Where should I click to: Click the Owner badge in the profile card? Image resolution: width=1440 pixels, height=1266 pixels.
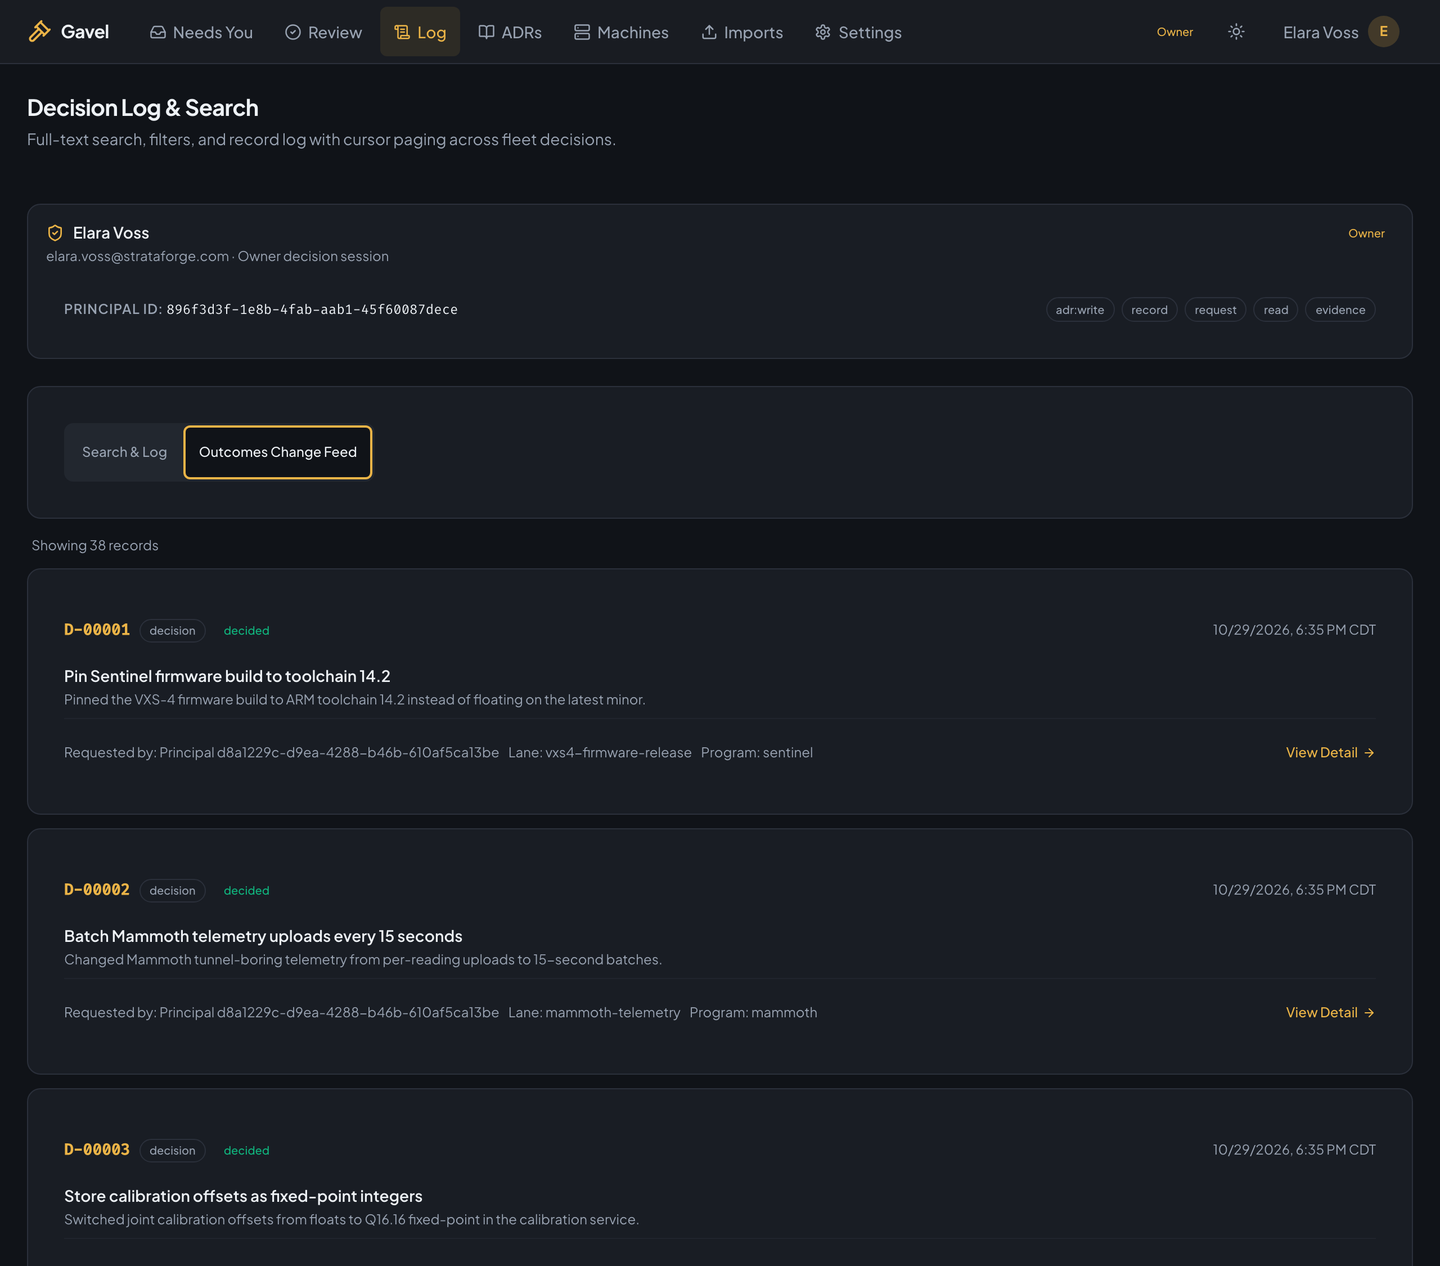(x=1366, y=233)
